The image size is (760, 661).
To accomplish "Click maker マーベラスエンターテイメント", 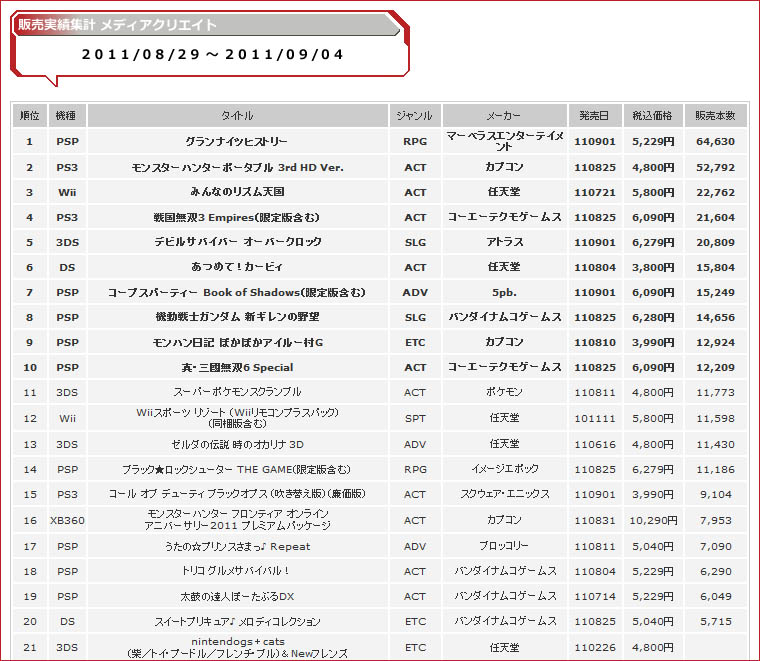I will click(x=505, y=141).
